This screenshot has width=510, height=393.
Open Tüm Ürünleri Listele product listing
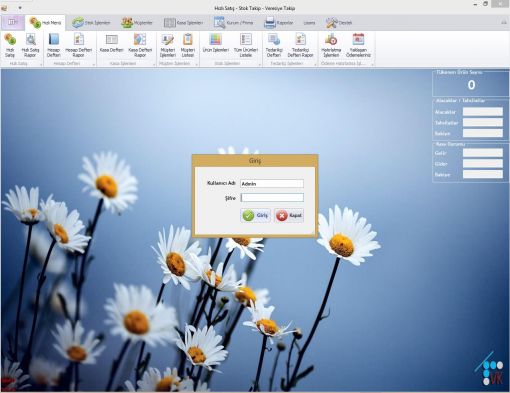pos(246,45)
